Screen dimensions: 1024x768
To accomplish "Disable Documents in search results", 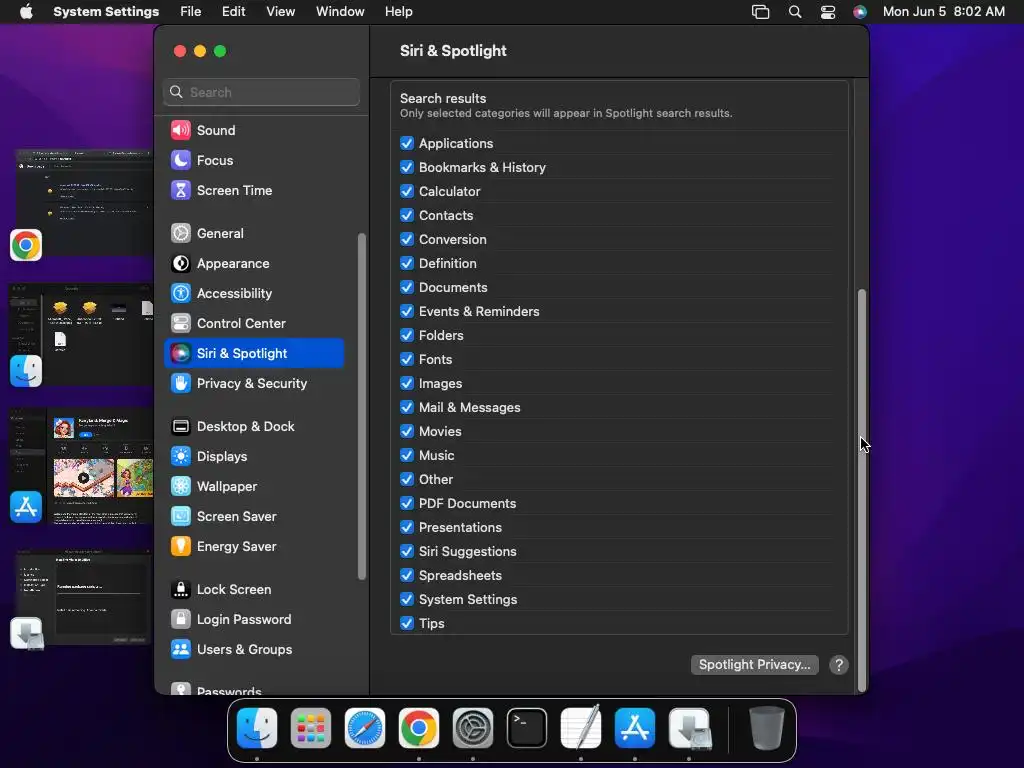I will pos(407,287).
